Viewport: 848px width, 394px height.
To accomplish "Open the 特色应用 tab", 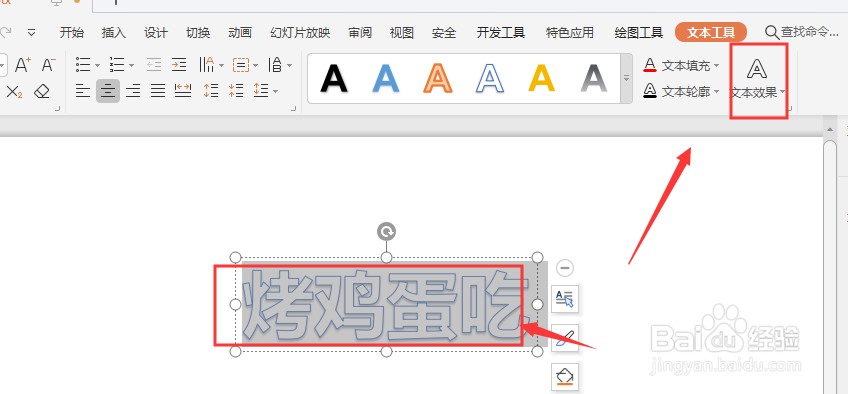I will (570, 32).
